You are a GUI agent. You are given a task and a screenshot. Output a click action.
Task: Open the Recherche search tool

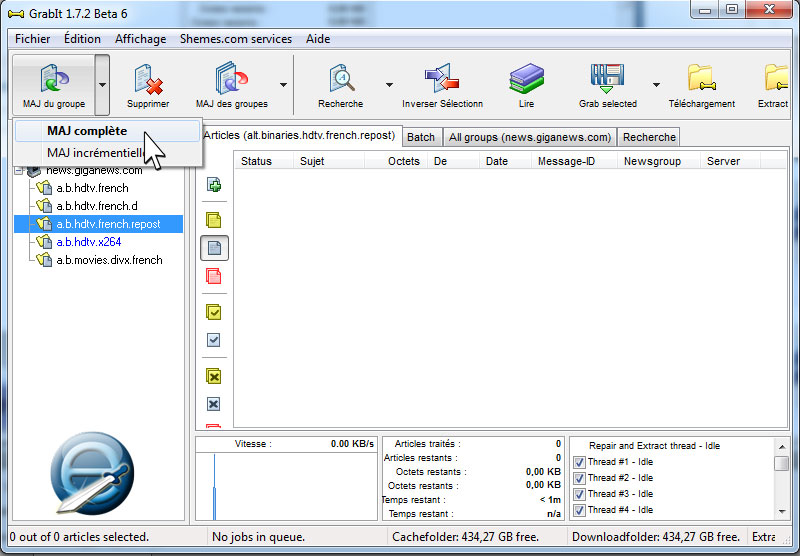[341, 78]
